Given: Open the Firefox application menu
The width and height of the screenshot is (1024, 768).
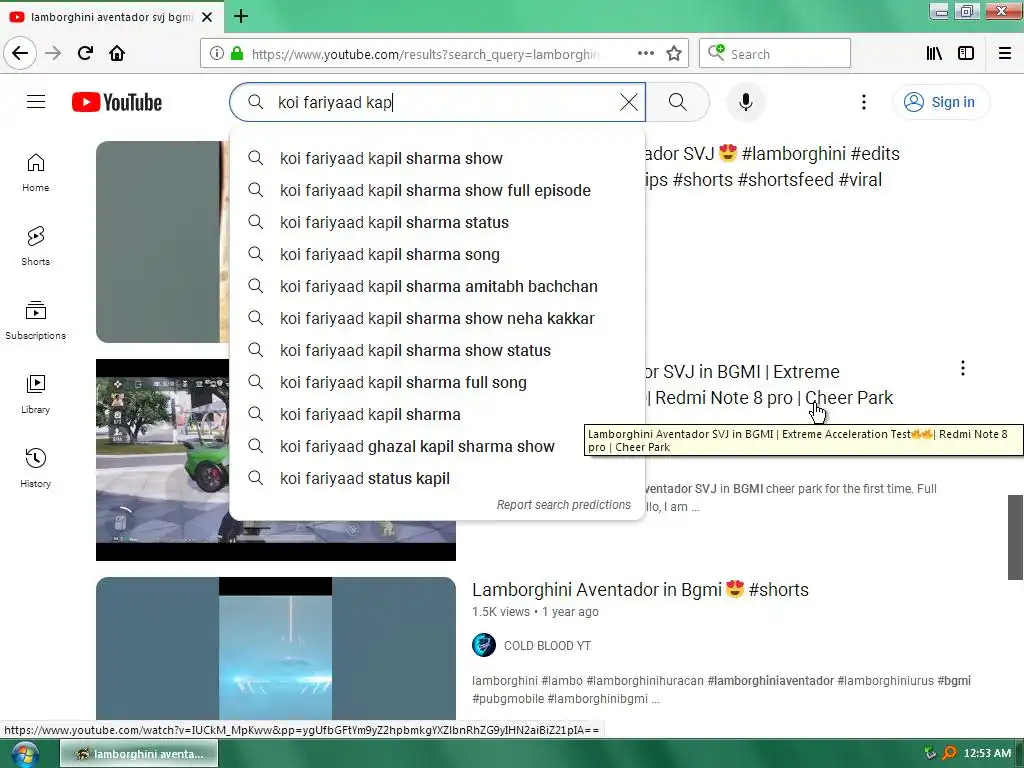Looking at the screenshot, I should 1005,54.
